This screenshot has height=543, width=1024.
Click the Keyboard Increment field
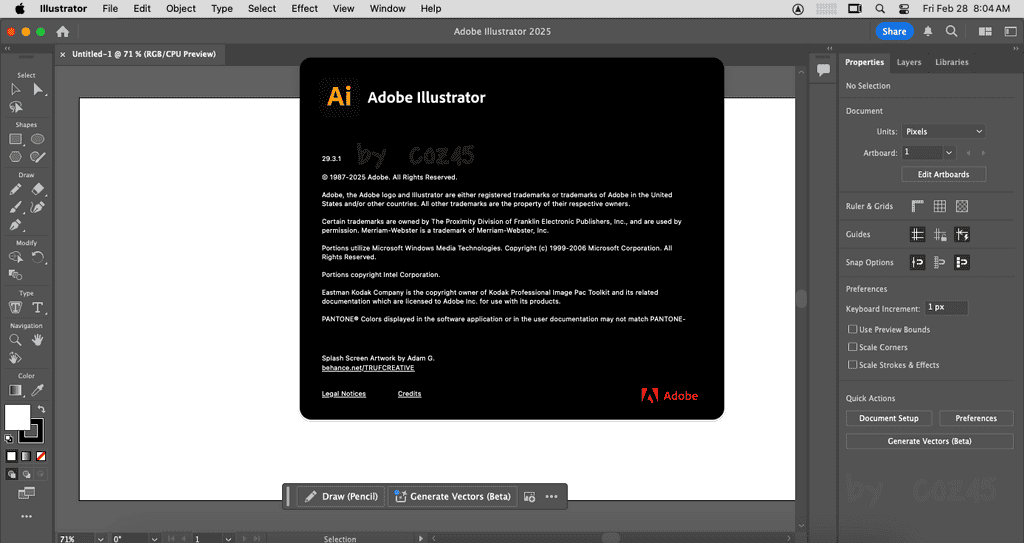click(946, 308)
